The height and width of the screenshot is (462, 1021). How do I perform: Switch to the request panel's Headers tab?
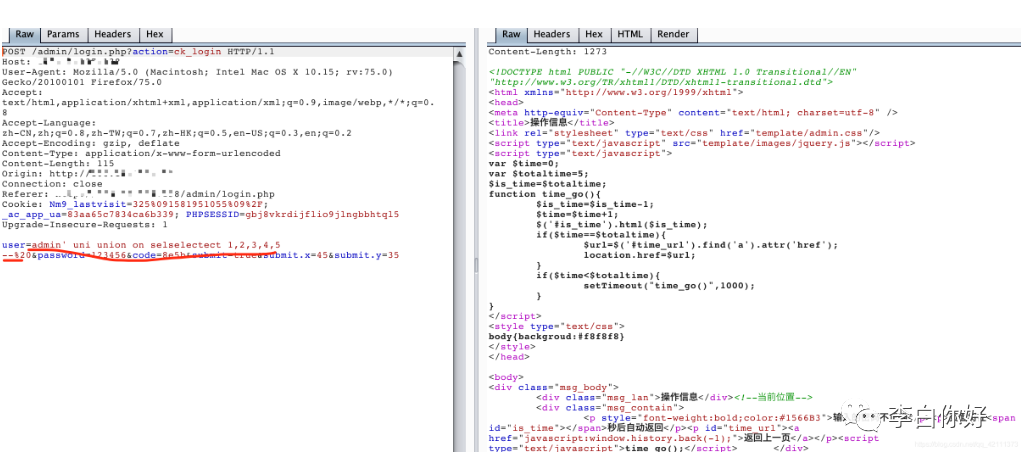[x=113, y=34]
